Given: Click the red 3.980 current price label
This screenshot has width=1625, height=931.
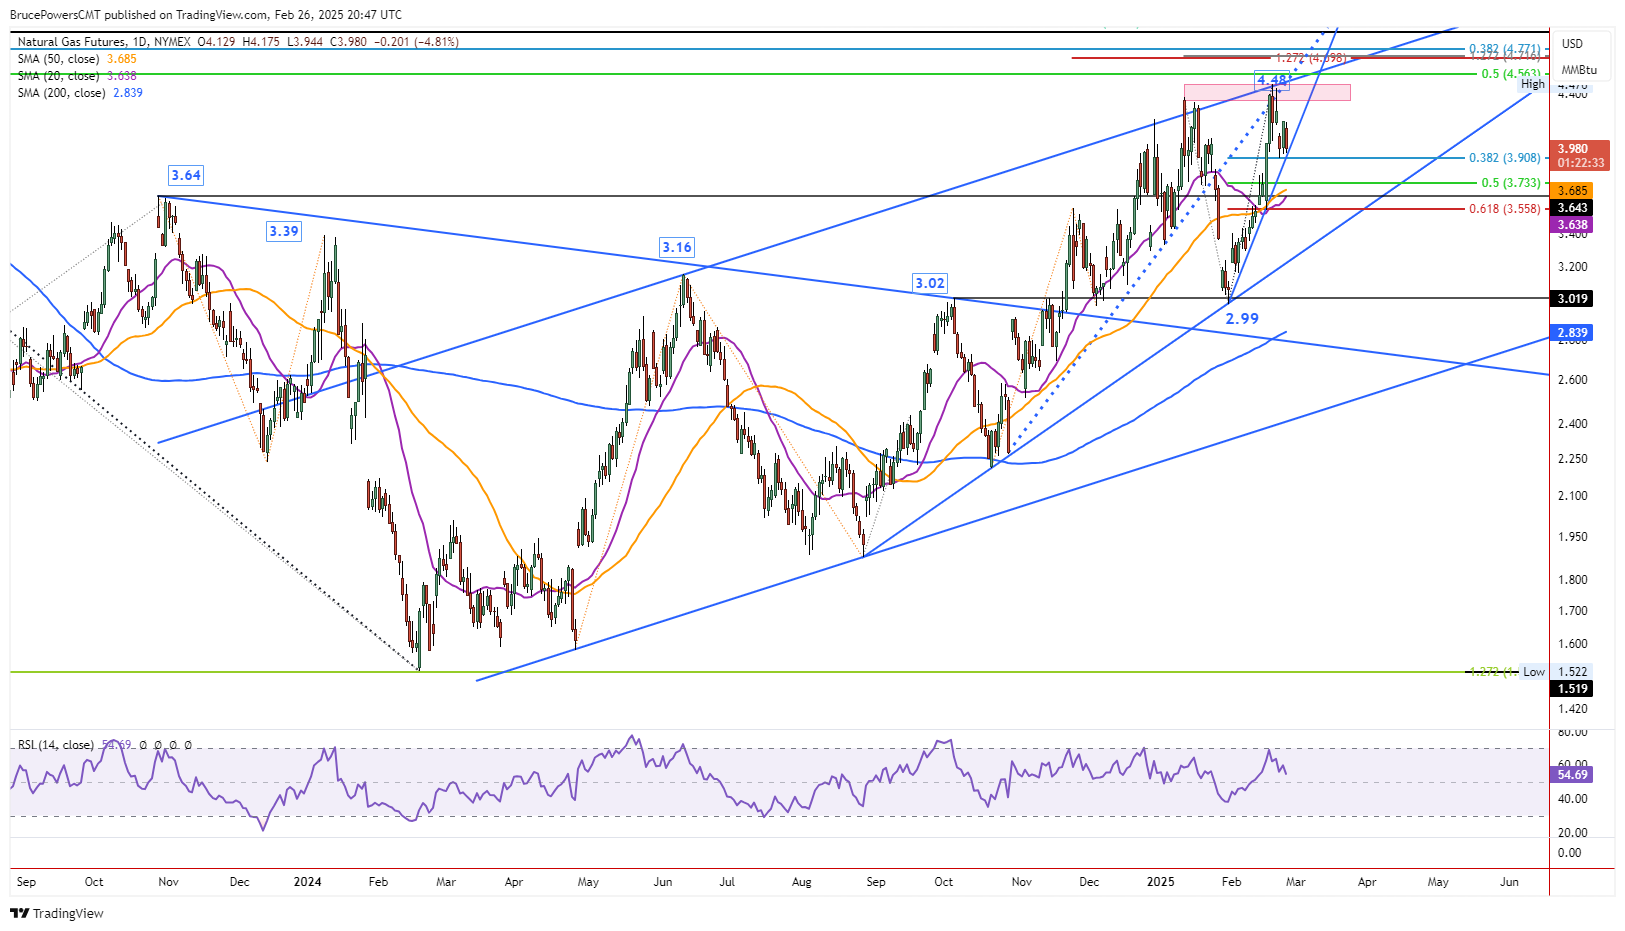Looking at the screenshot, I should pyautogui.click(x=1580, y=155).
